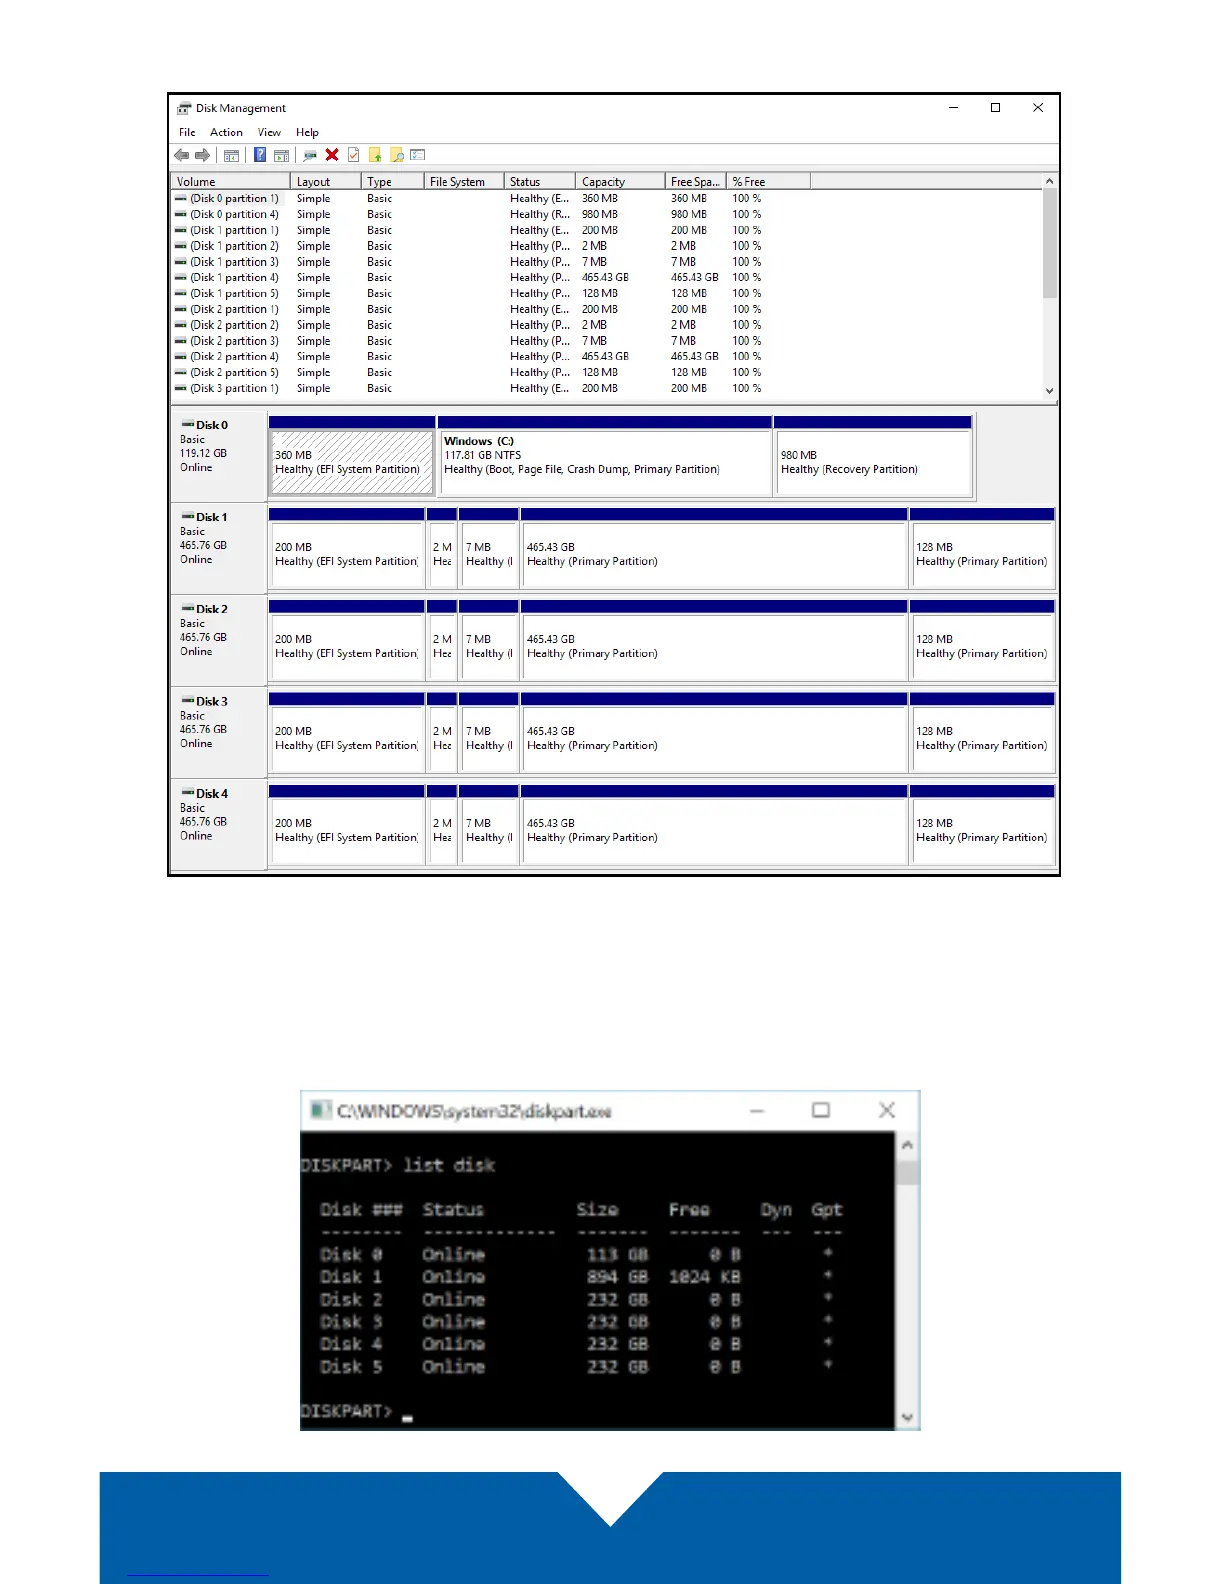This screenshot has width=1224, height=1584.
Task: Sort by the Volume column header
Action: (231, 182)
